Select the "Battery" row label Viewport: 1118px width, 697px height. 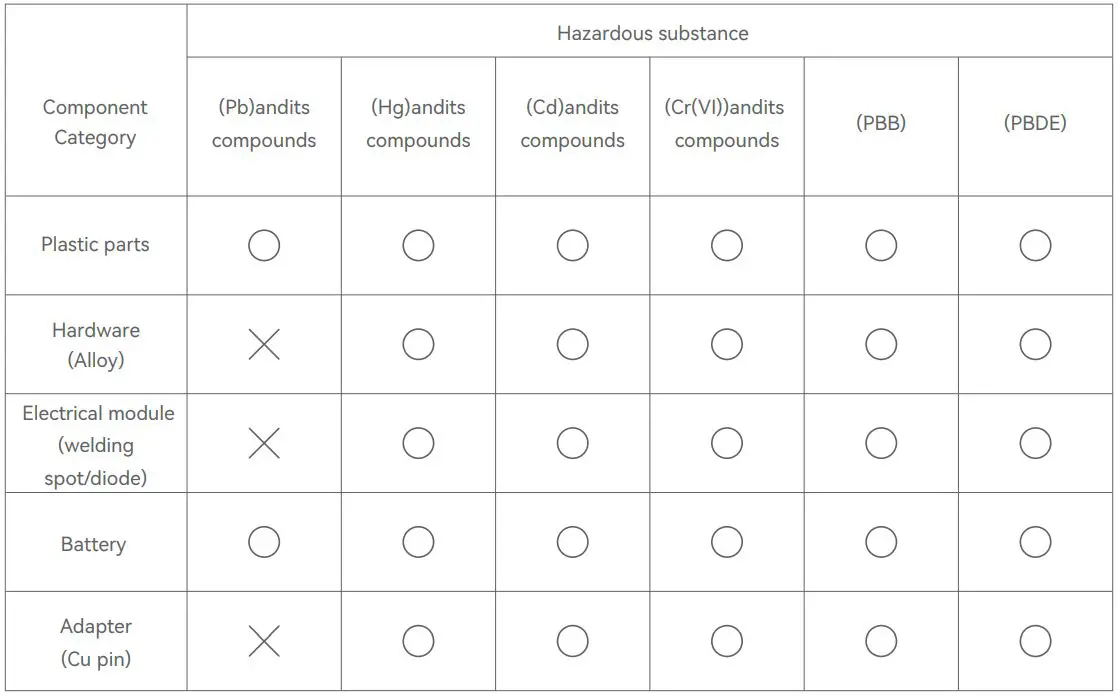click(x=94, y=545)
